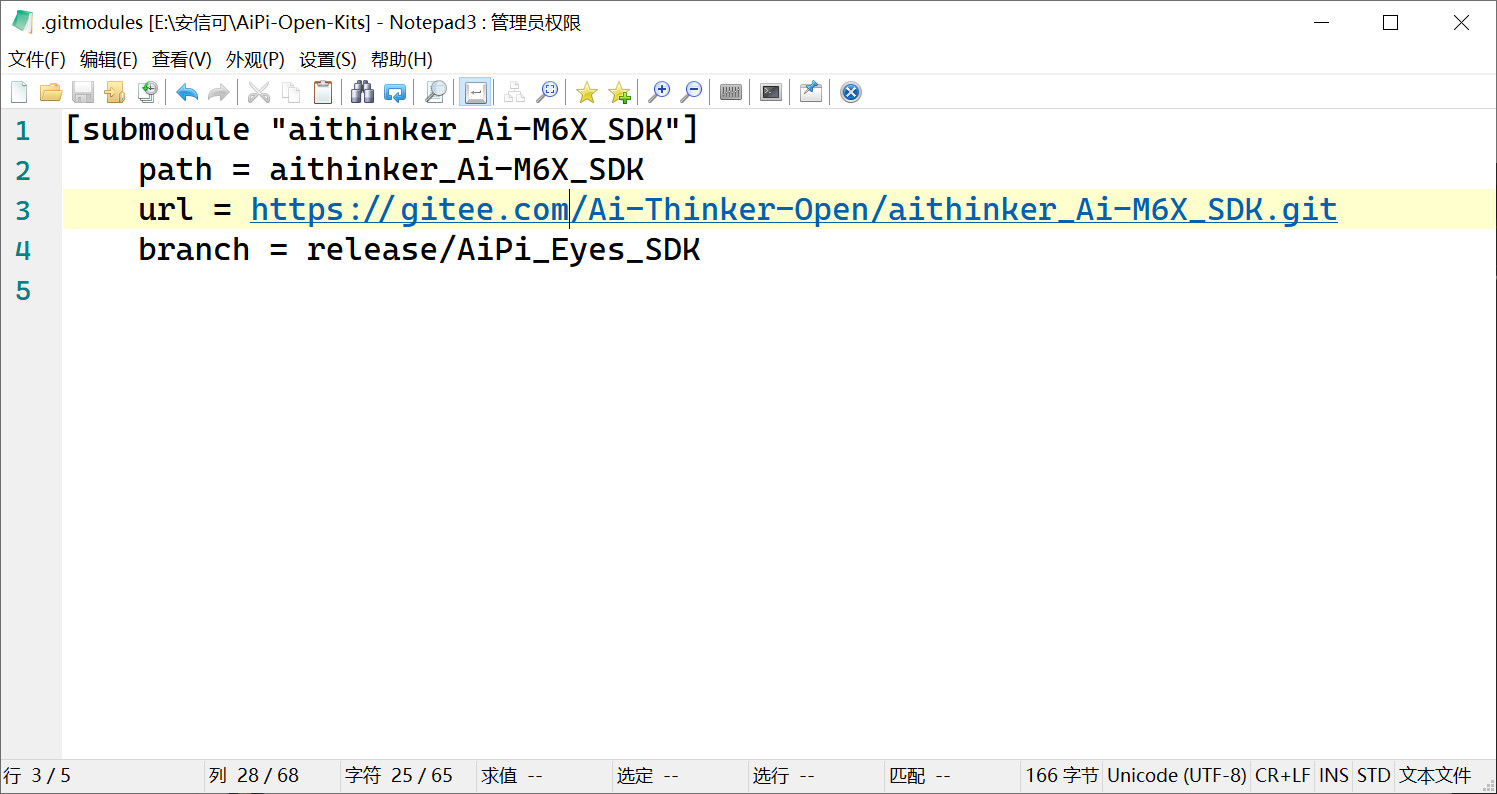Click Add to Favorites star with plus
1497x794 pixels.
pos(619,93)
